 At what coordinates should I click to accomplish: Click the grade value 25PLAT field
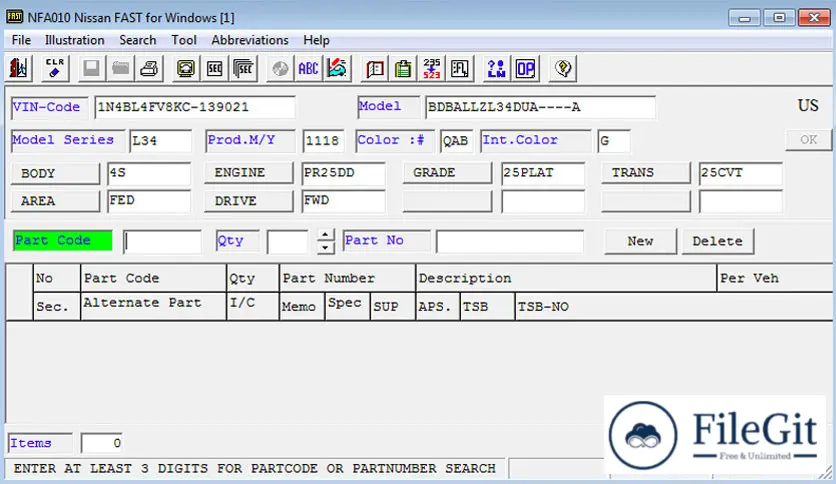(543, 173)
